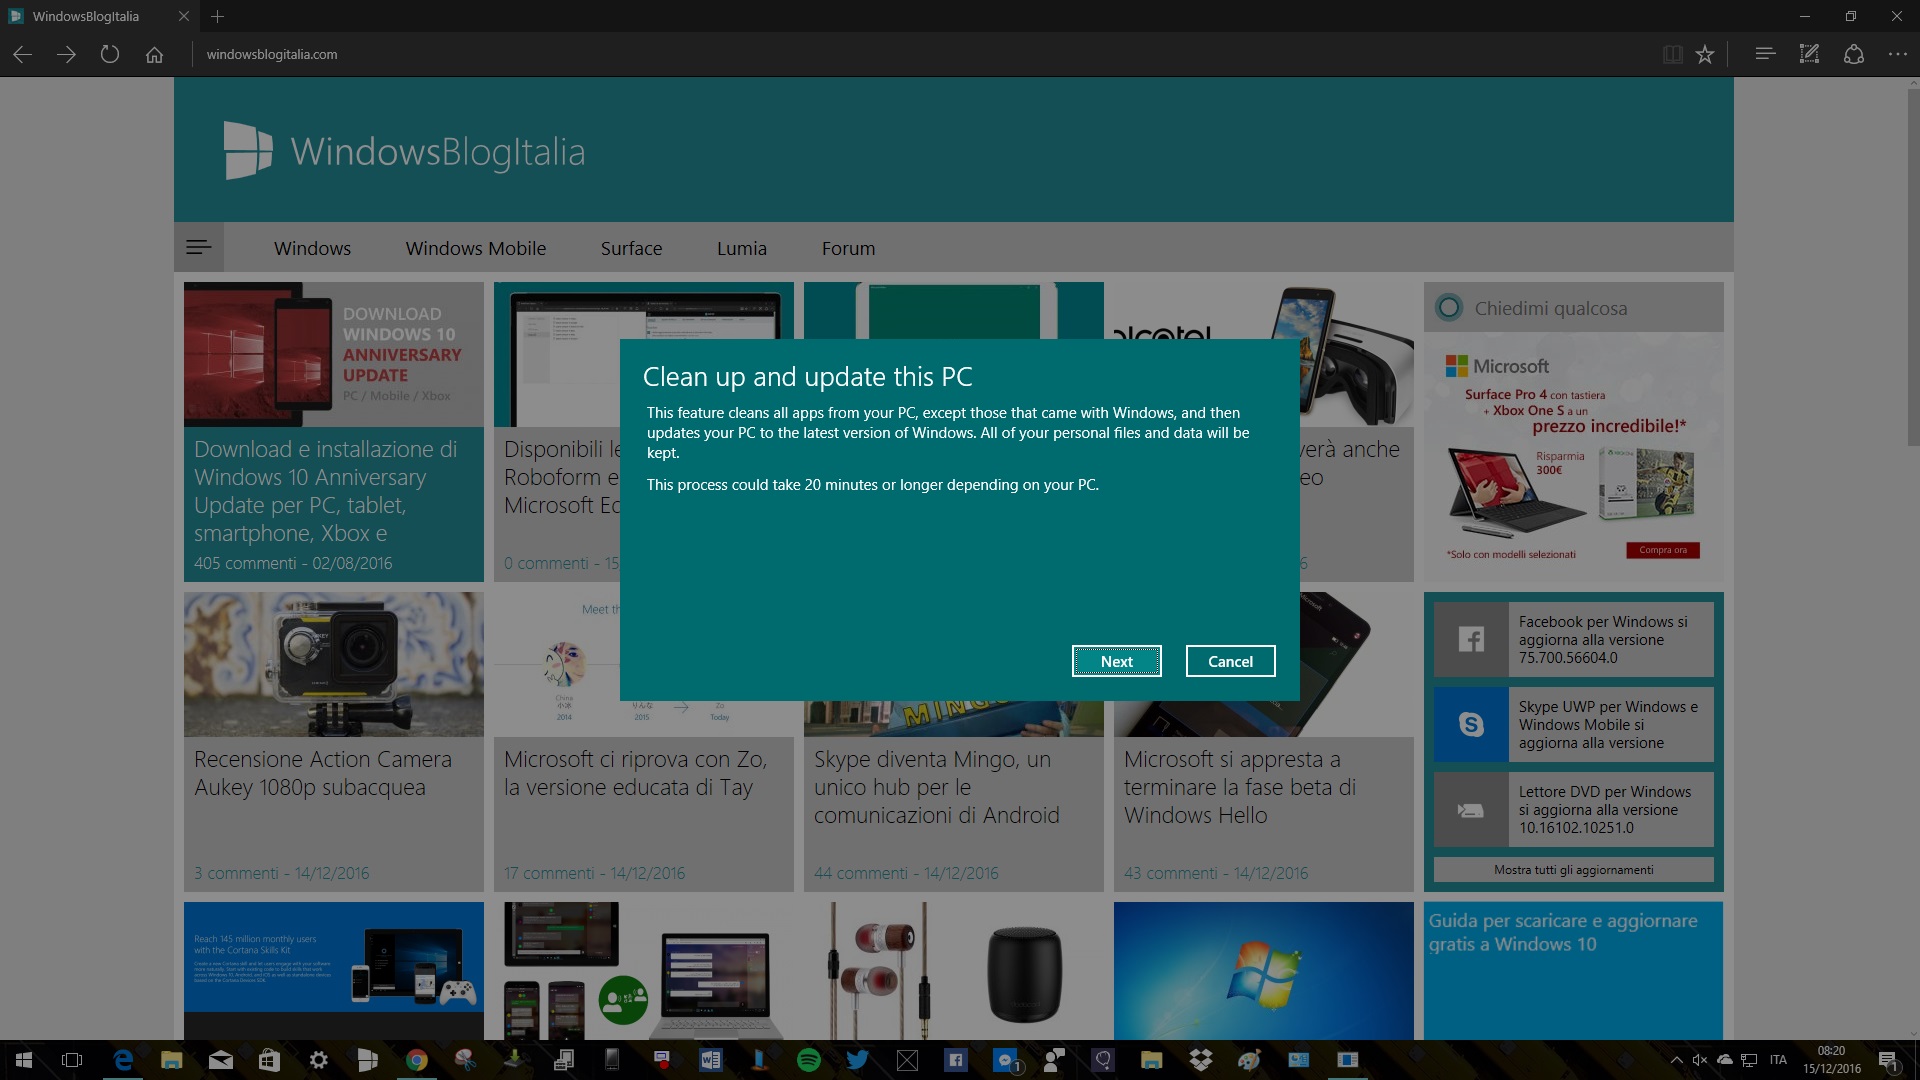Open the Windows nav menu item
The image size is (1920, 1080).
312,248
